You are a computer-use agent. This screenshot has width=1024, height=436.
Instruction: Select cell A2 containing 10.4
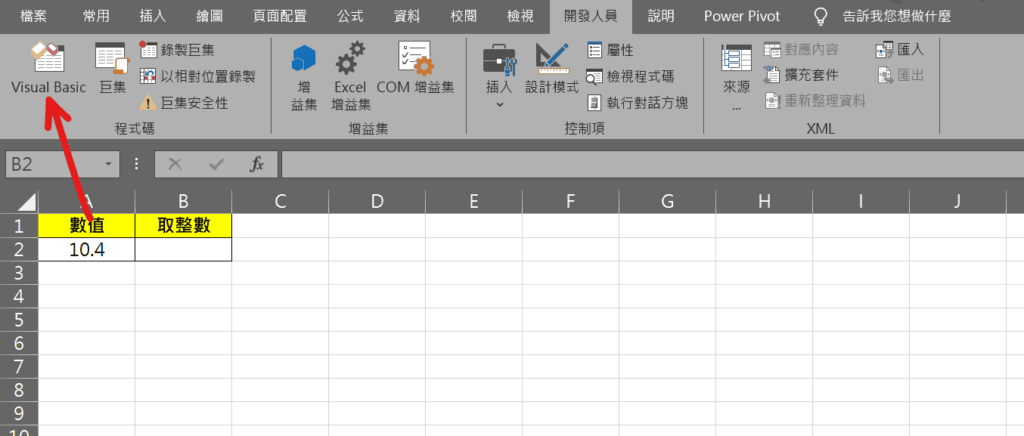(87, 249)
